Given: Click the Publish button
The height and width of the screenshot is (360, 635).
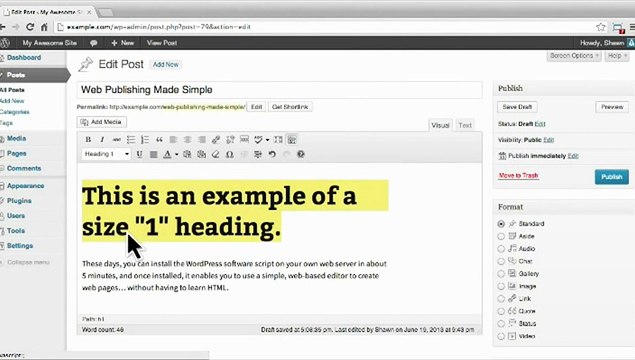Looking at the screenshot, I should (612, 177).
